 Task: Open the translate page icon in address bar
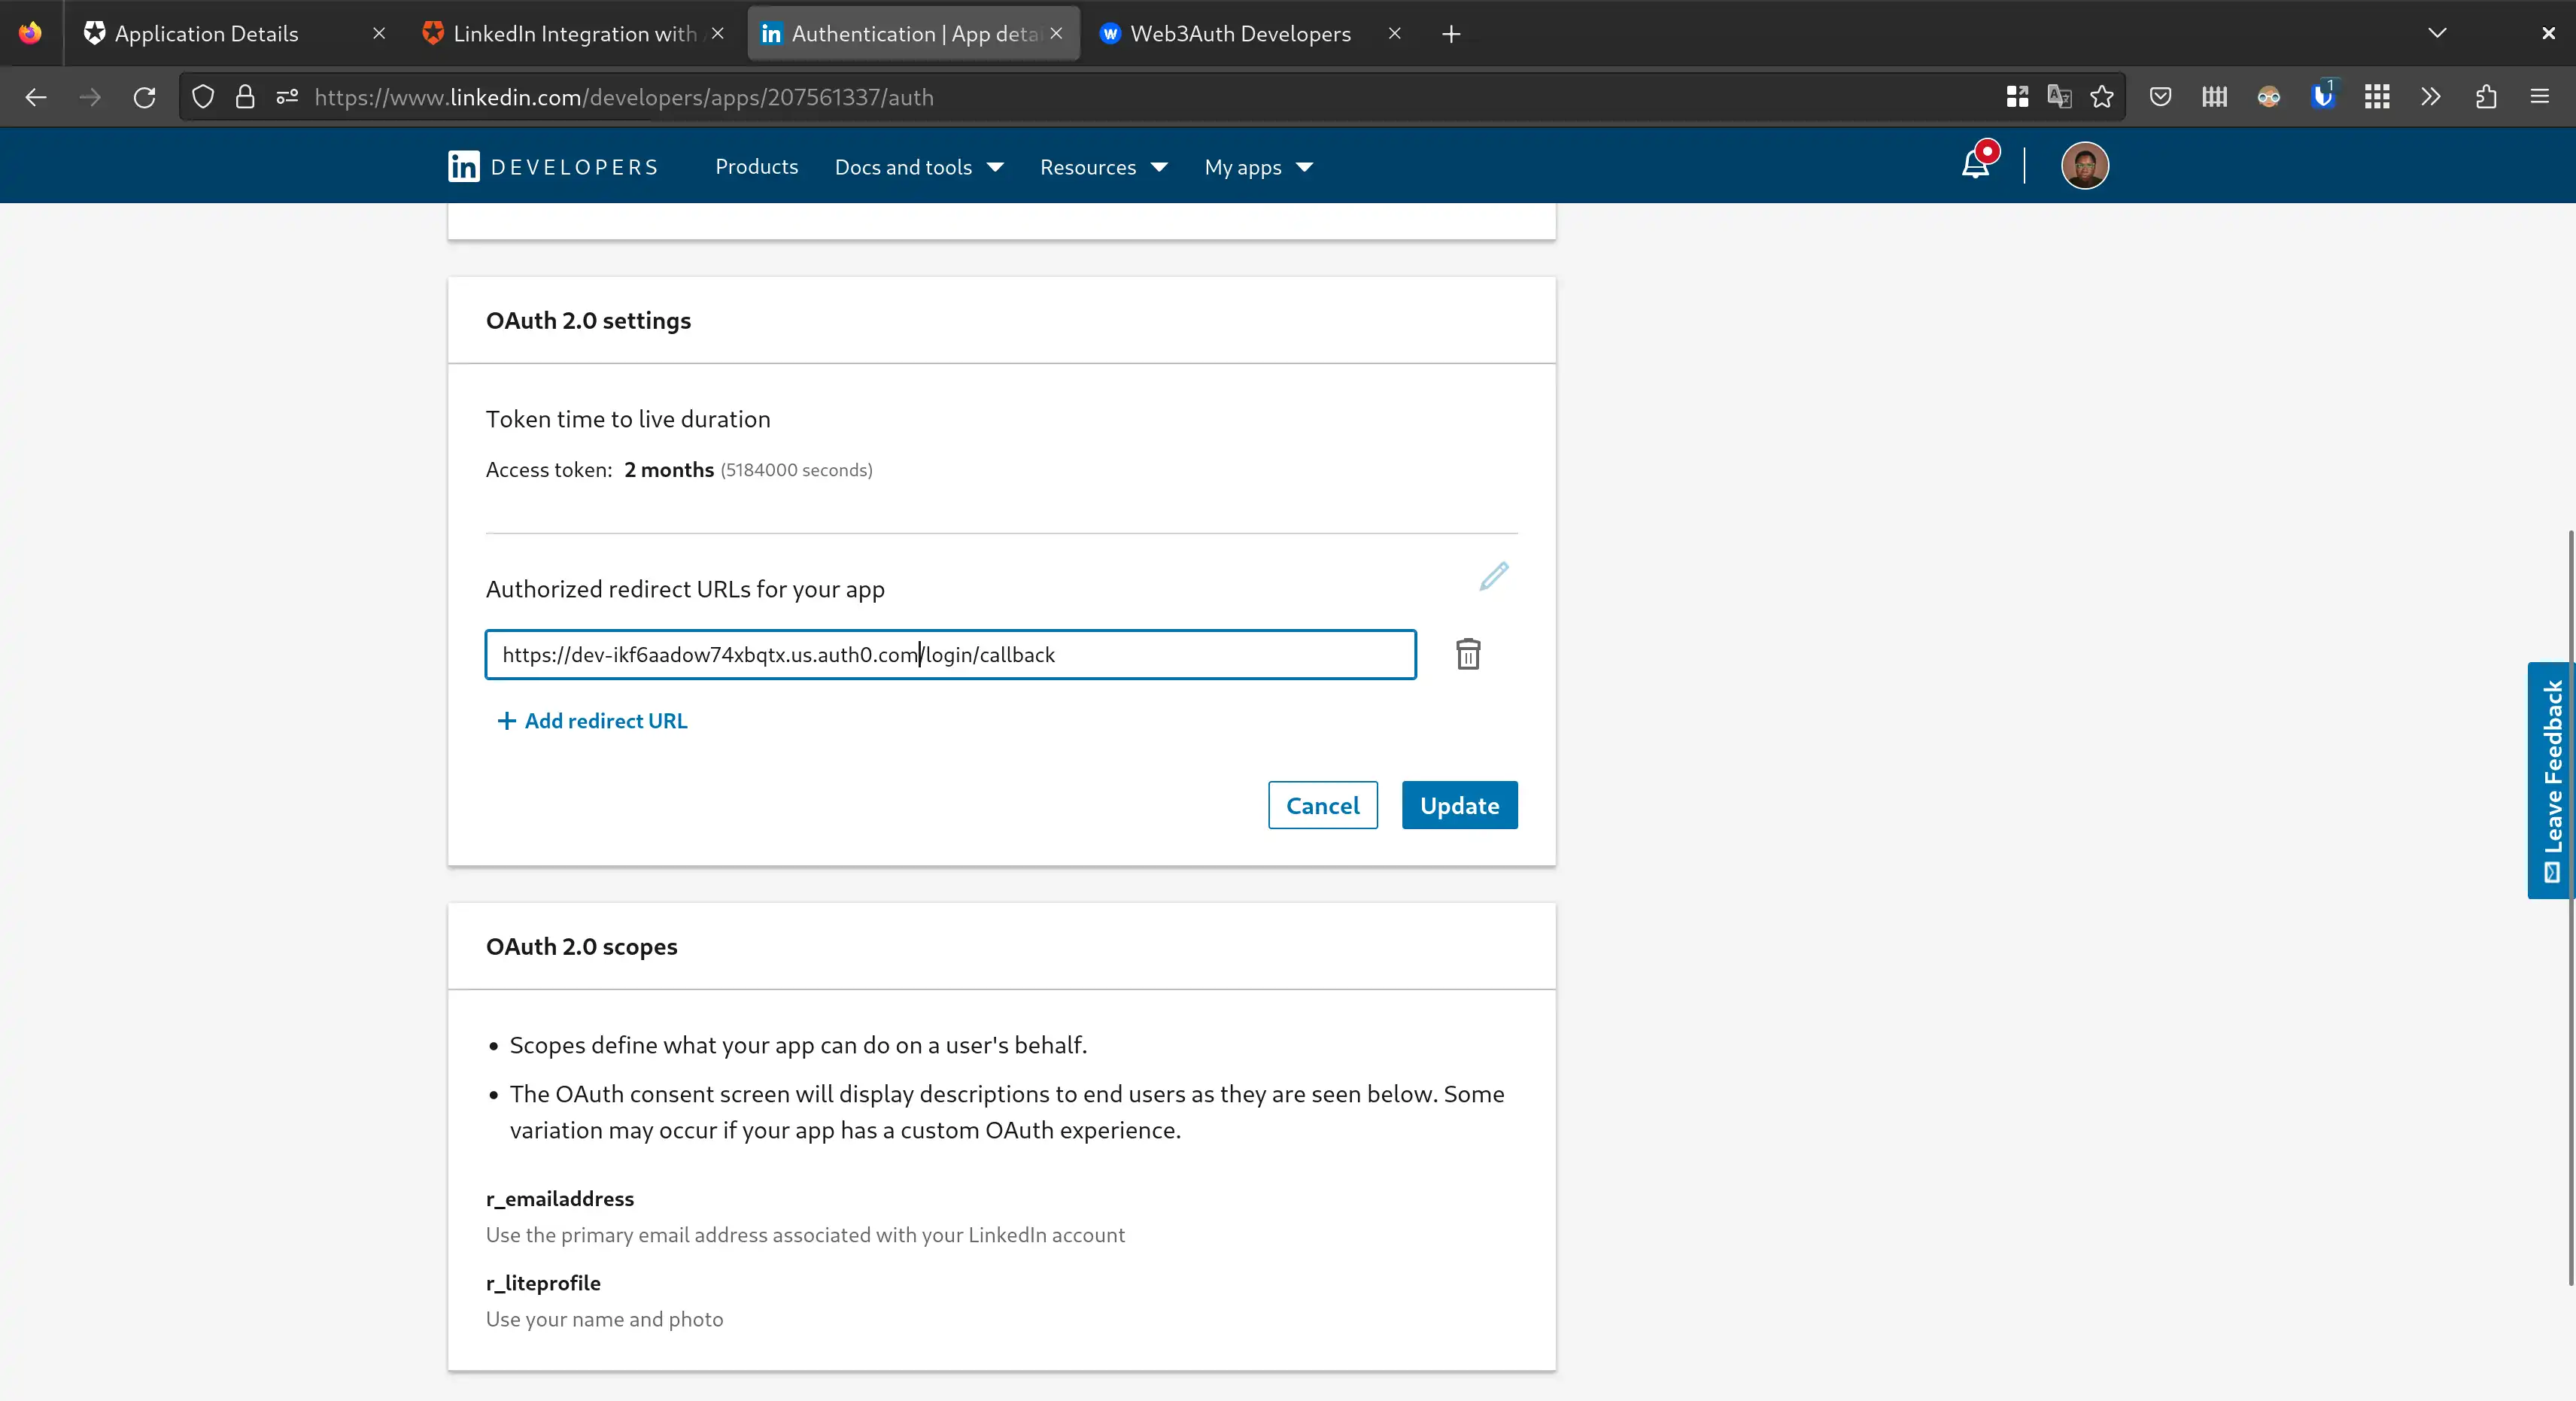click(x=2059, y=96)
